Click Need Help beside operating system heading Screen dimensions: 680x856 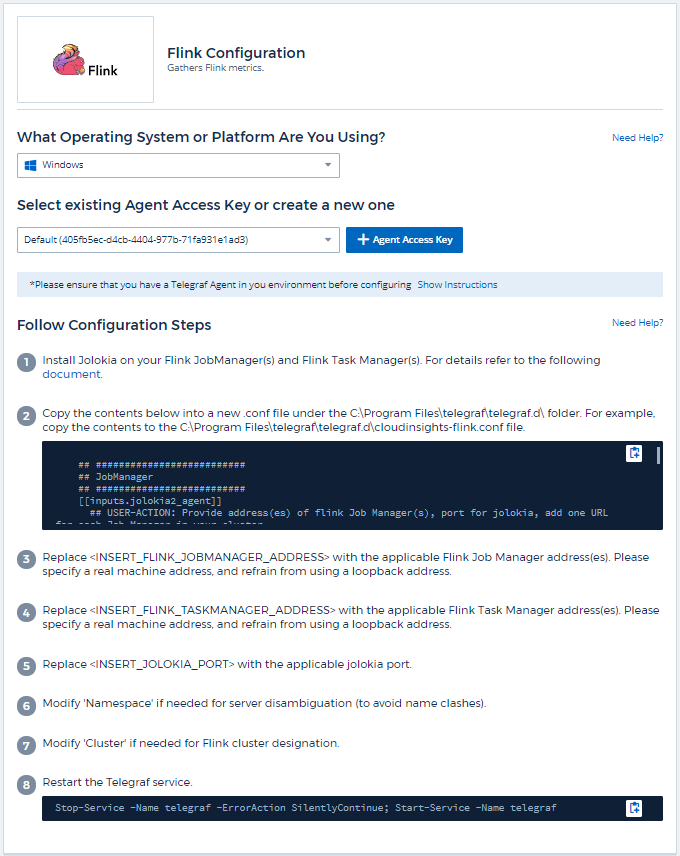coord(637,138)
